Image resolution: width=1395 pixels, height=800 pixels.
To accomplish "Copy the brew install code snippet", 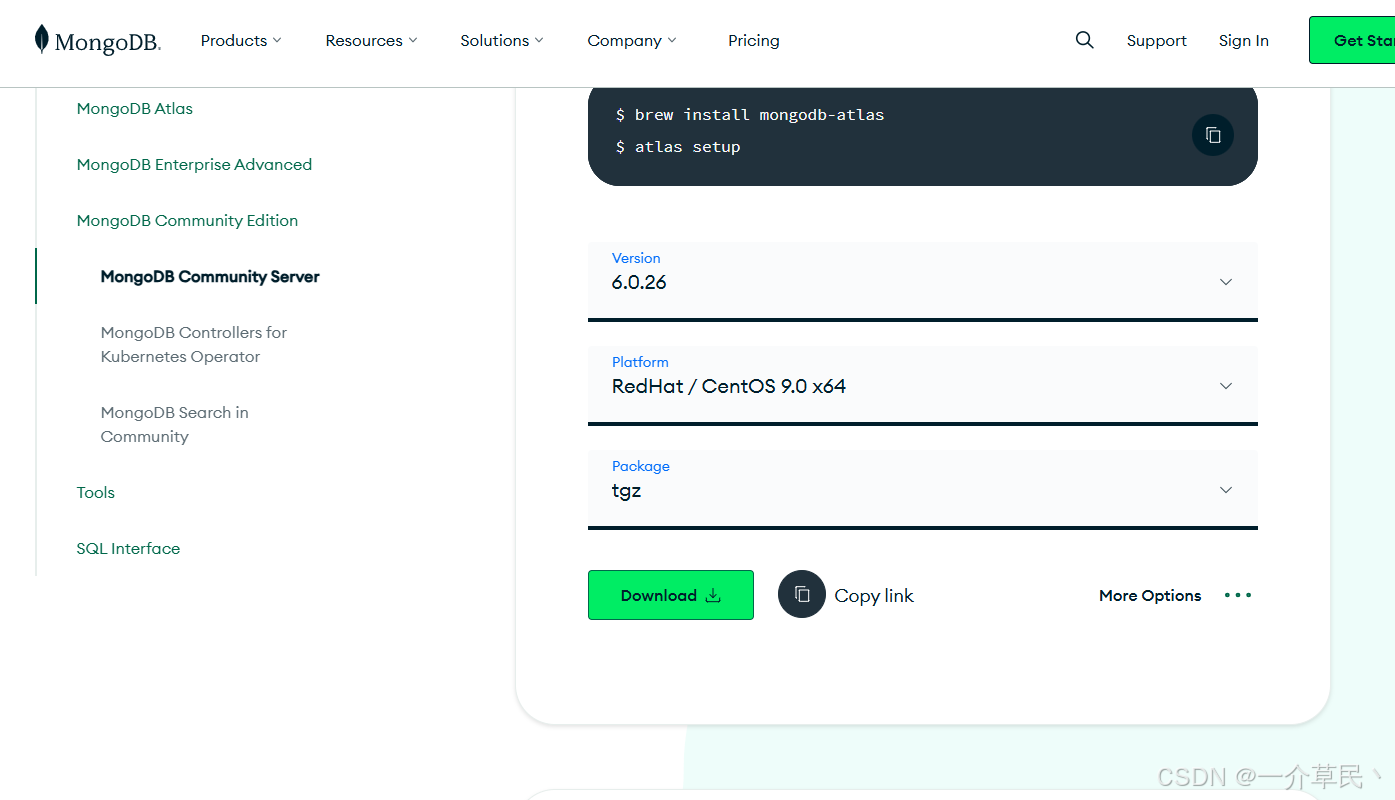I will [1213, 135].
